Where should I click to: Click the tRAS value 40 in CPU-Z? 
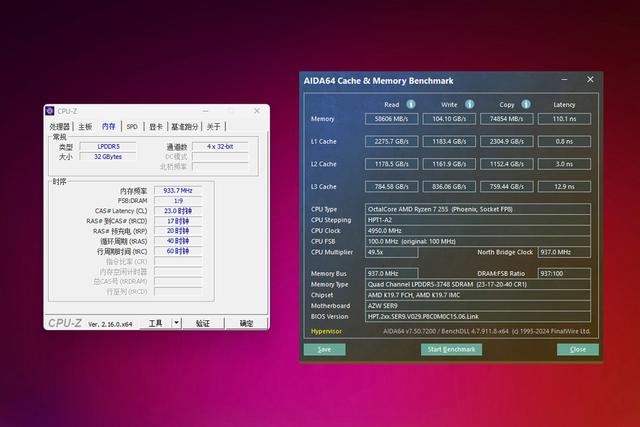pos(178,241)
